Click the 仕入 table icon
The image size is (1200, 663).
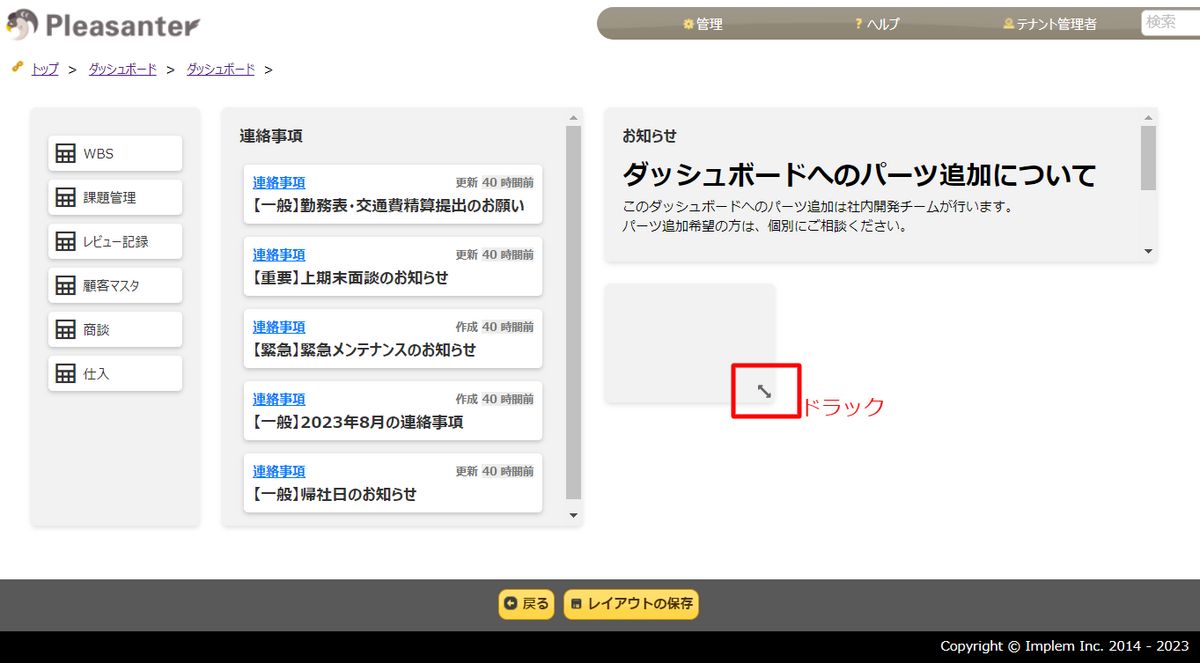click(62, 373)
